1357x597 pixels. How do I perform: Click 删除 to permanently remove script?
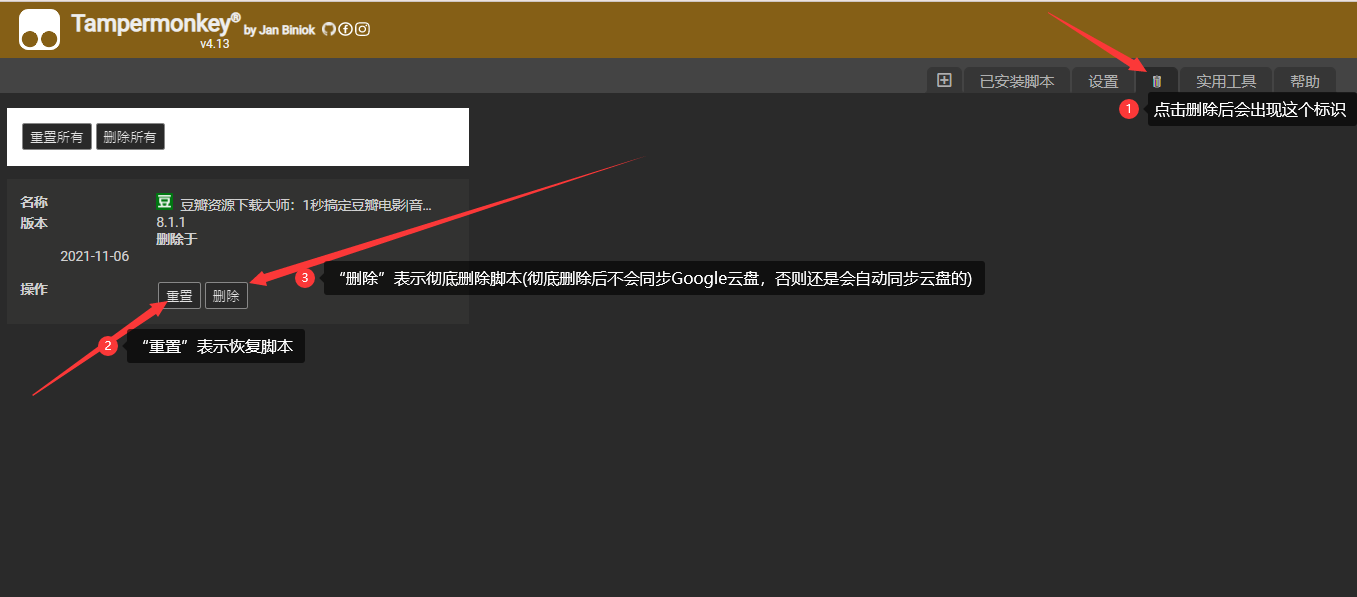226,296
